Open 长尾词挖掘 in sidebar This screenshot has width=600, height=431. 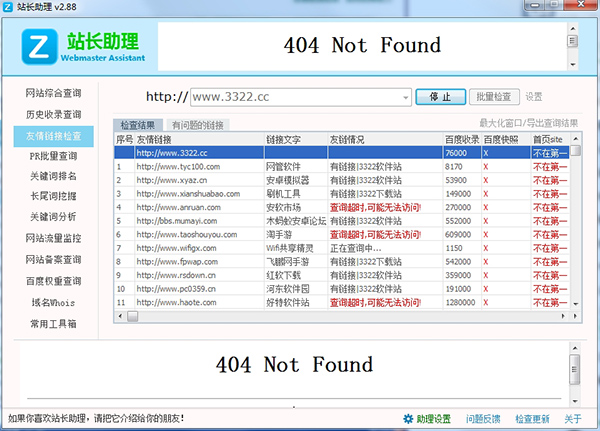pos(54,196)
